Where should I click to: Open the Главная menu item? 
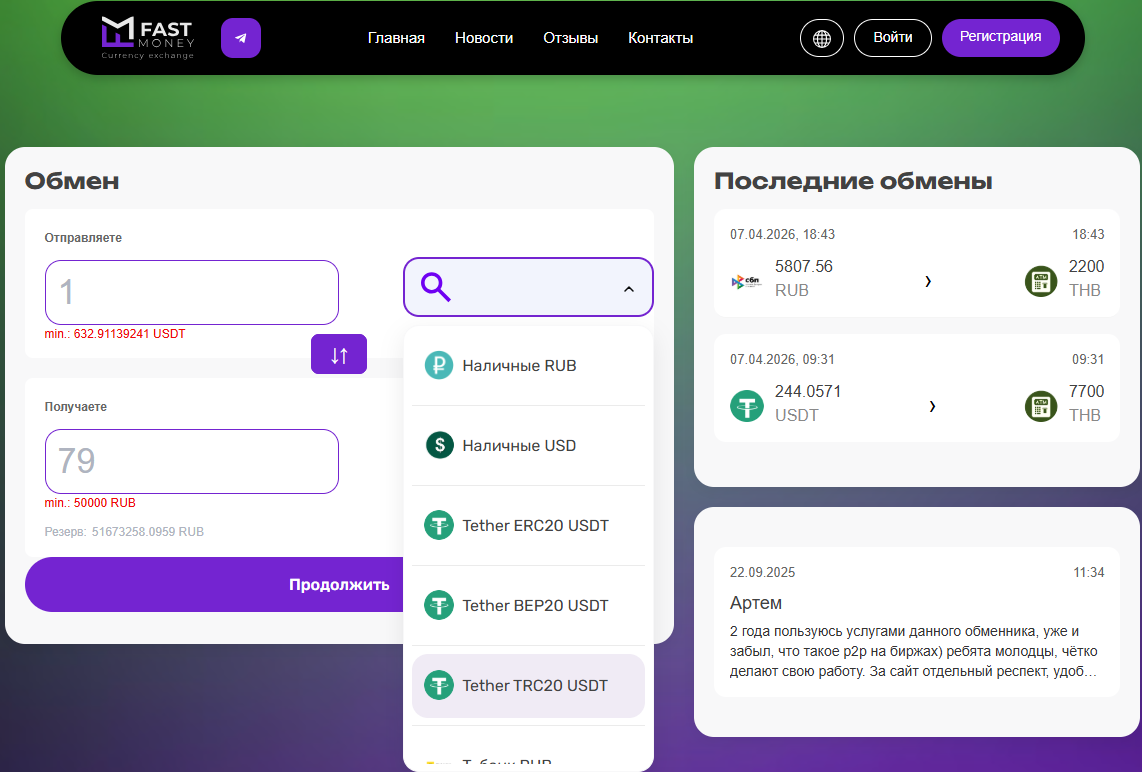[x=396, y=38]
